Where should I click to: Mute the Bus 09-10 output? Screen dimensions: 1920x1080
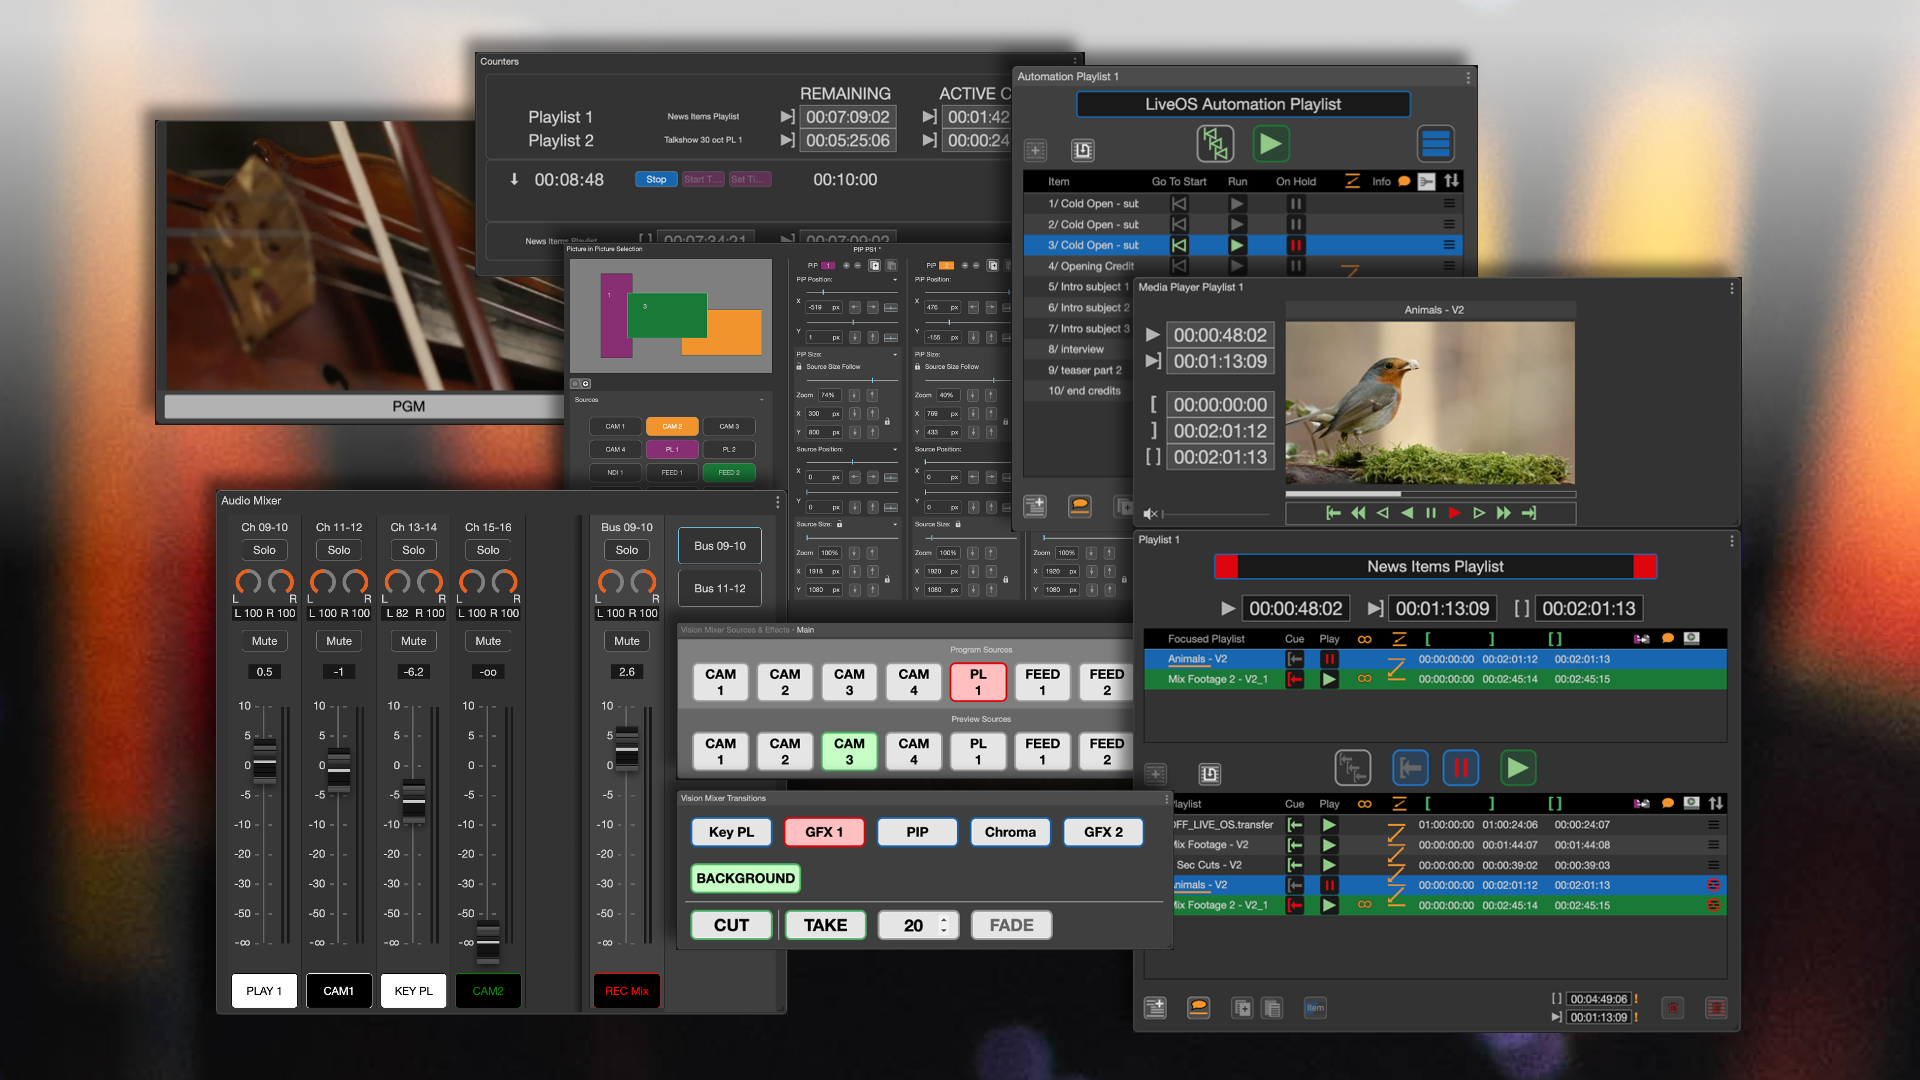coord(627,641)
